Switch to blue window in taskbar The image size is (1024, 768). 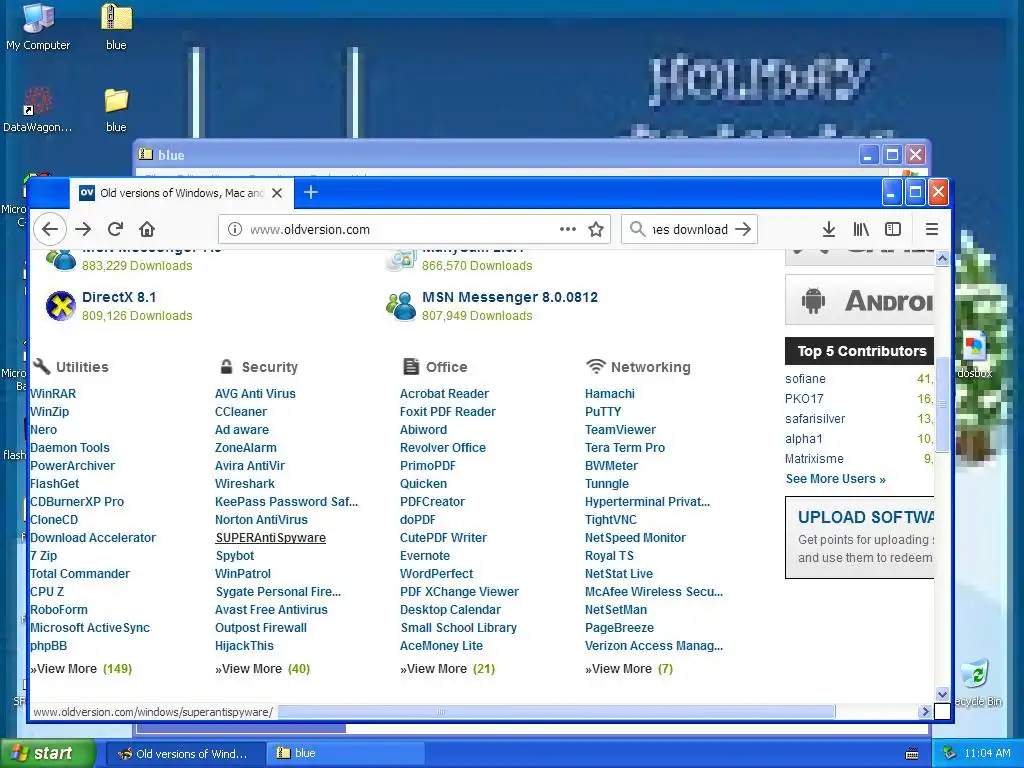tap(345, 753)
